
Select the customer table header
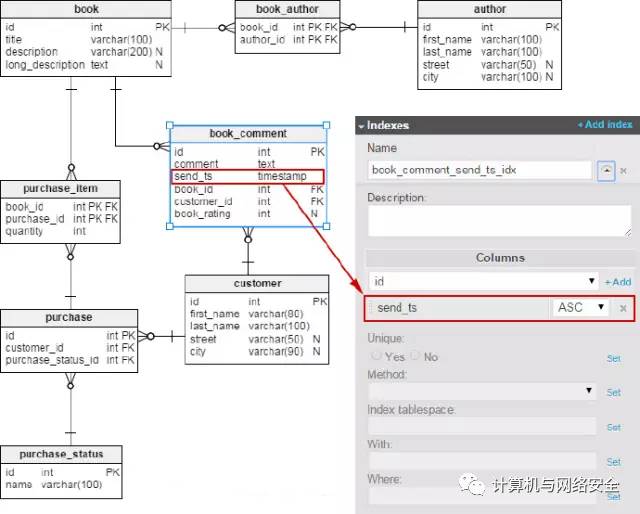tap(257, 283)
